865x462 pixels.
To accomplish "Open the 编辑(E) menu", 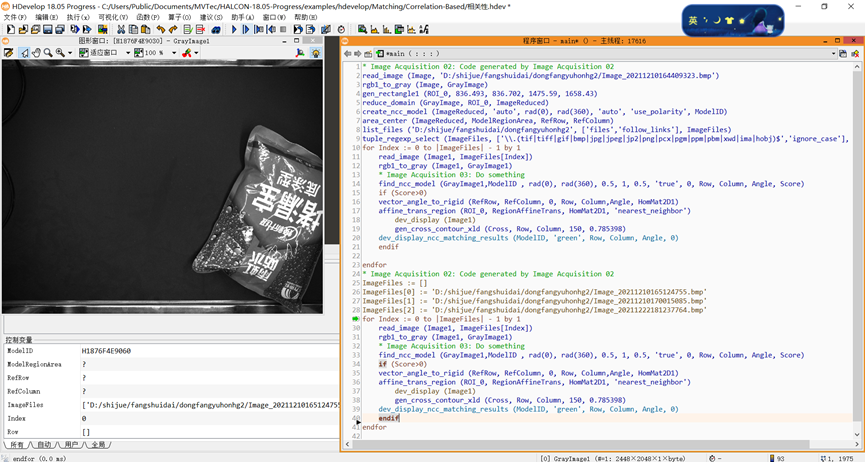I will click(x=46, y=17).
